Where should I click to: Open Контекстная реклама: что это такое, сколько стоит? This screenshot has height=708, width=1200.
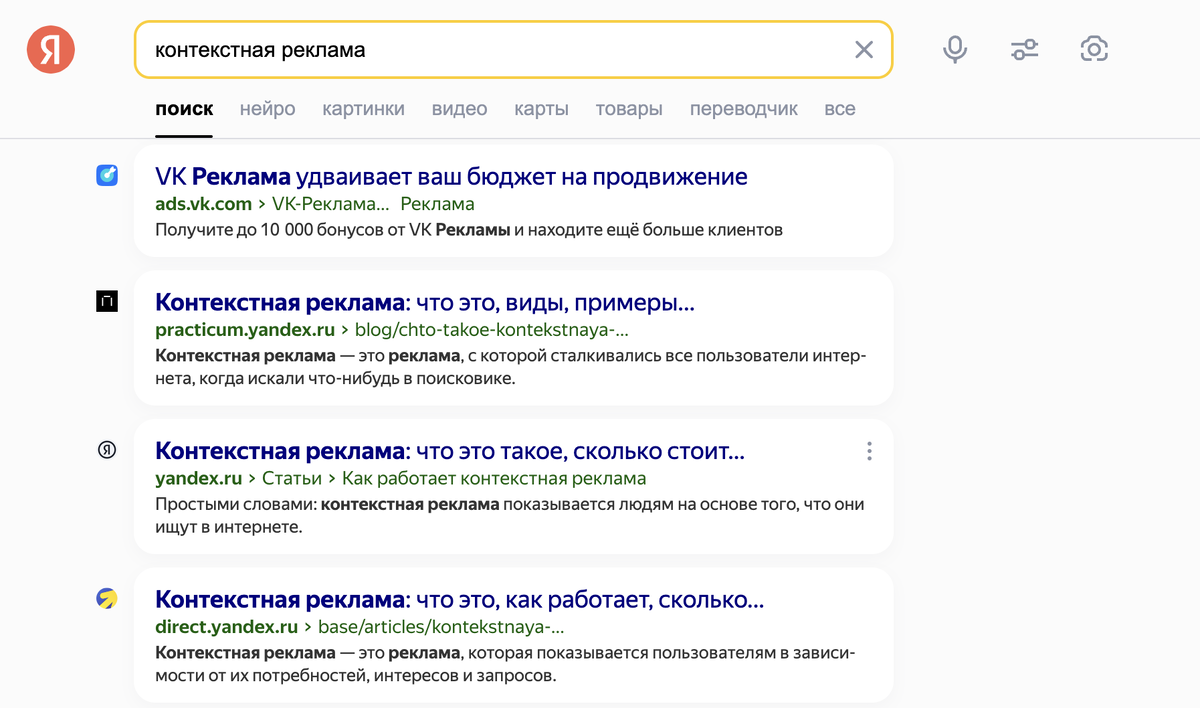click(x=450, y=451)
